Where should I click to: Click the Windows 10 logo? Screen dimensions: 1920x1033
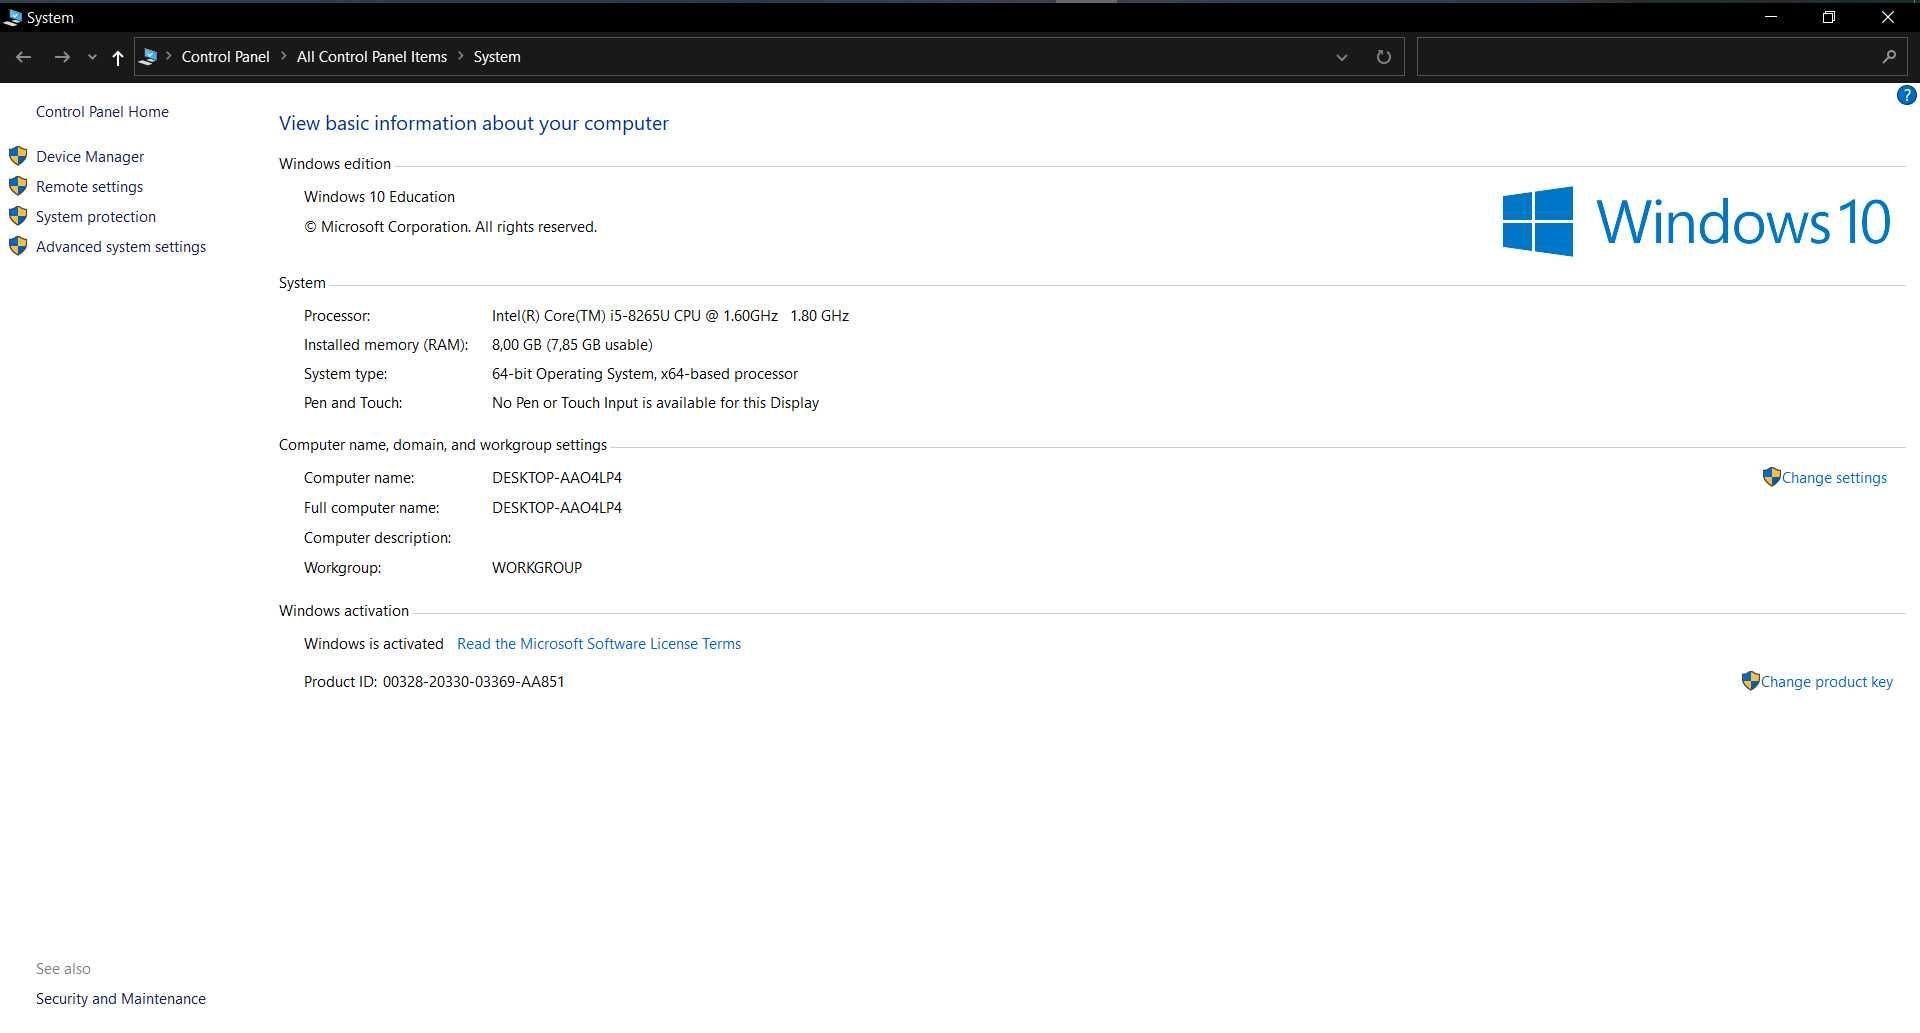[1696, 221]
